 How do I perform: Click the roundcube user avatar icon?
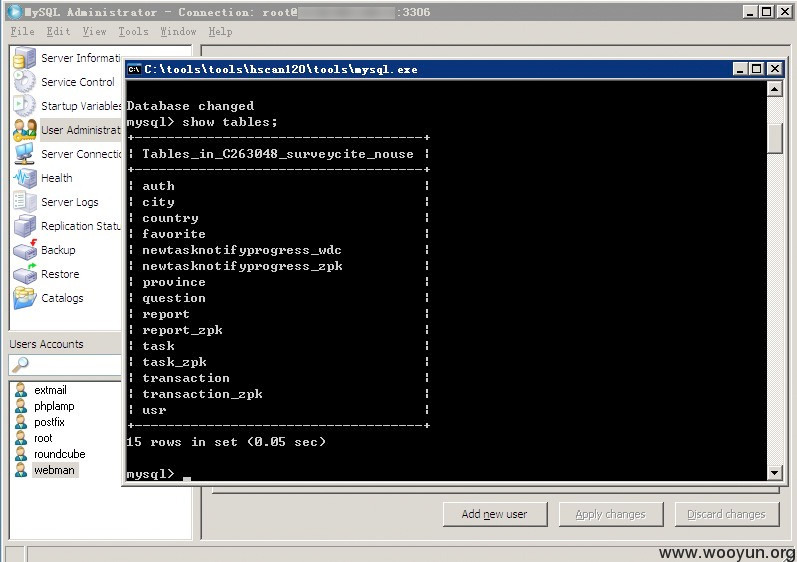coord(21,454)
